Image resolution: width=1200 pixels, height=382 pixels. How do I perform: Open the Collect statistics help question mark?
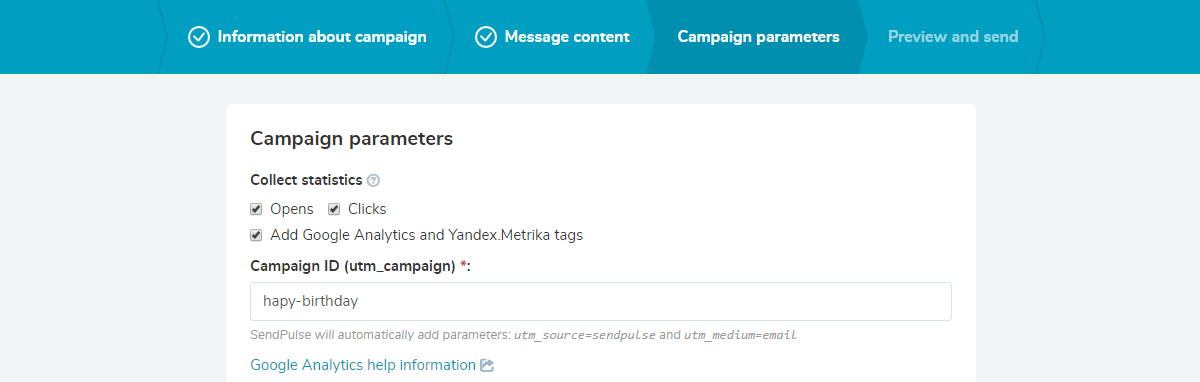(373, 181)
